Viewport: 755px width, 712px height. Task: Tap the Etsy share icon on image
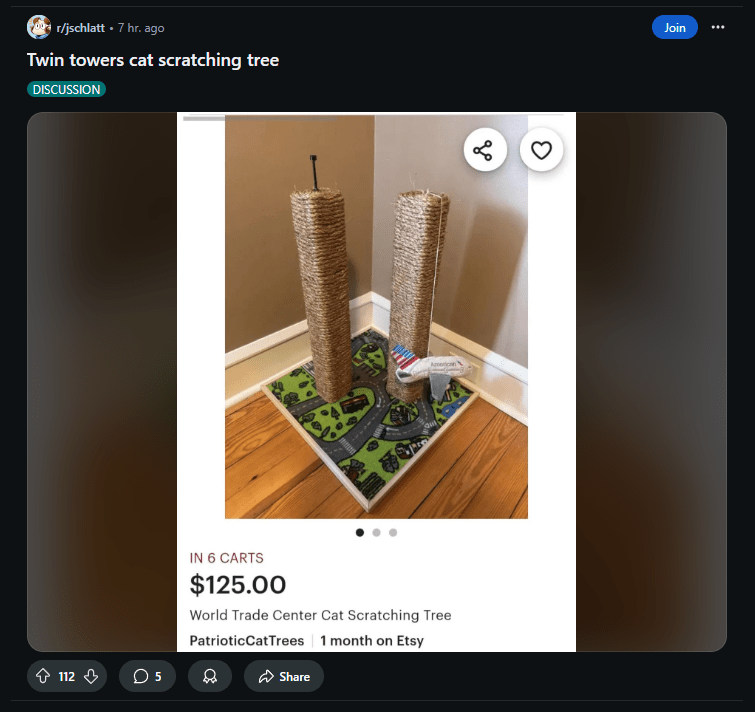coord(484,150)
